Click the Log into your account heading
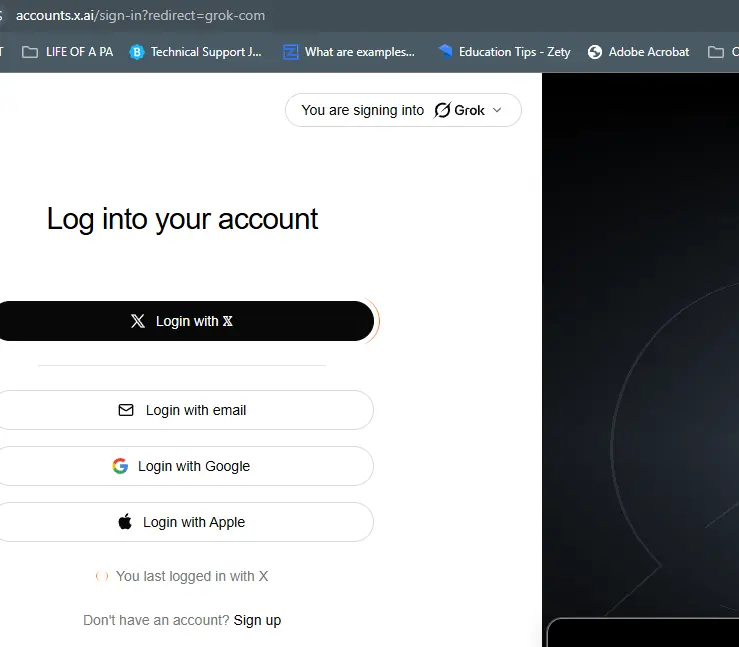Viewport: 739px width, 647px height. 182,219
